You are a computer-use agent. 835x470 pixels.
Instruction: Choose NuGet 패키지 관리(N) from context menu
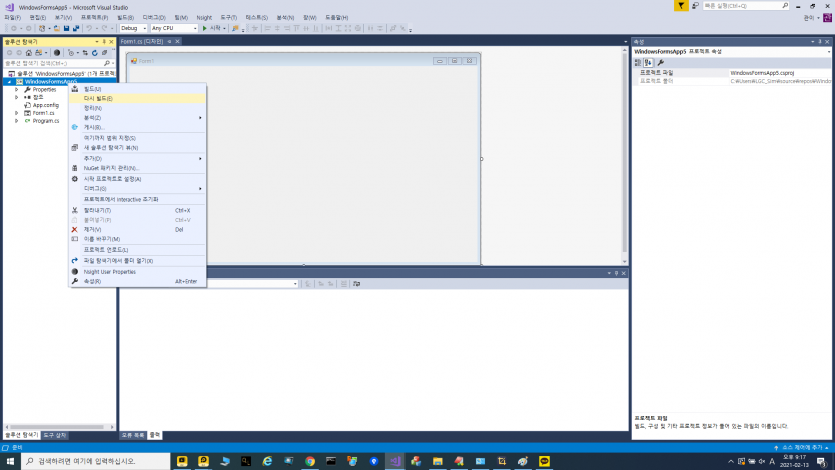click(137, 168)
